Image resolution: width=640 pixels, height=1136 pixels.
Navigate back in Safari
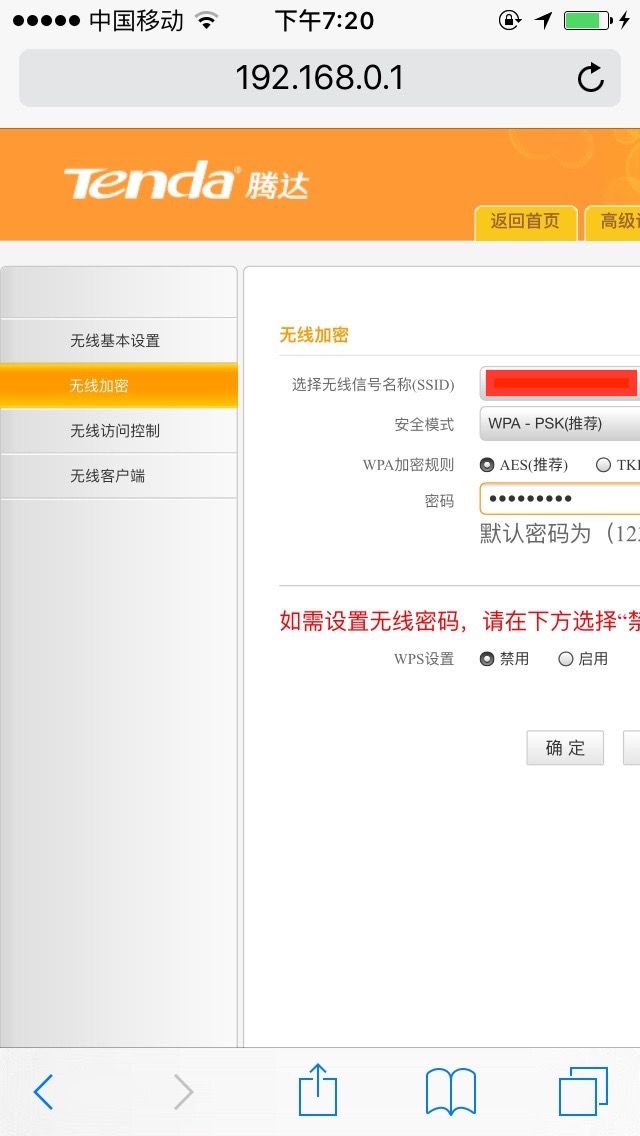[x=42, y=1092]
